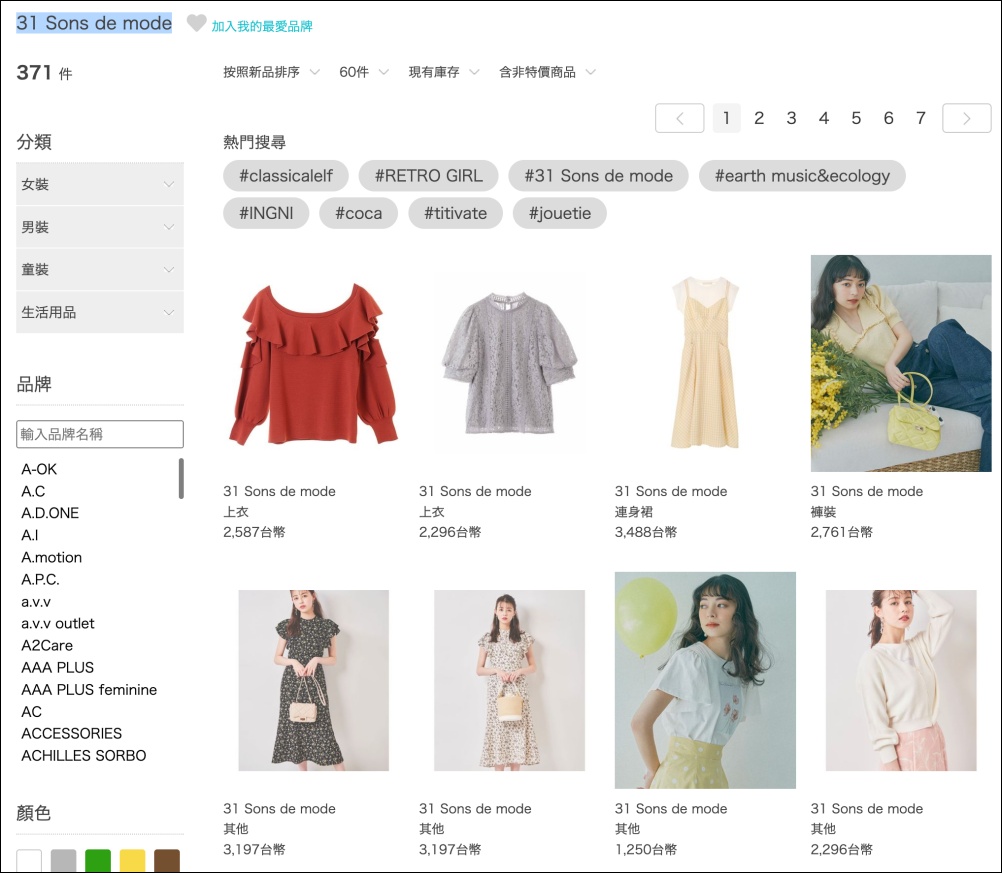
Task: Click the heart favorite brand icon
Action: (196, 23)
